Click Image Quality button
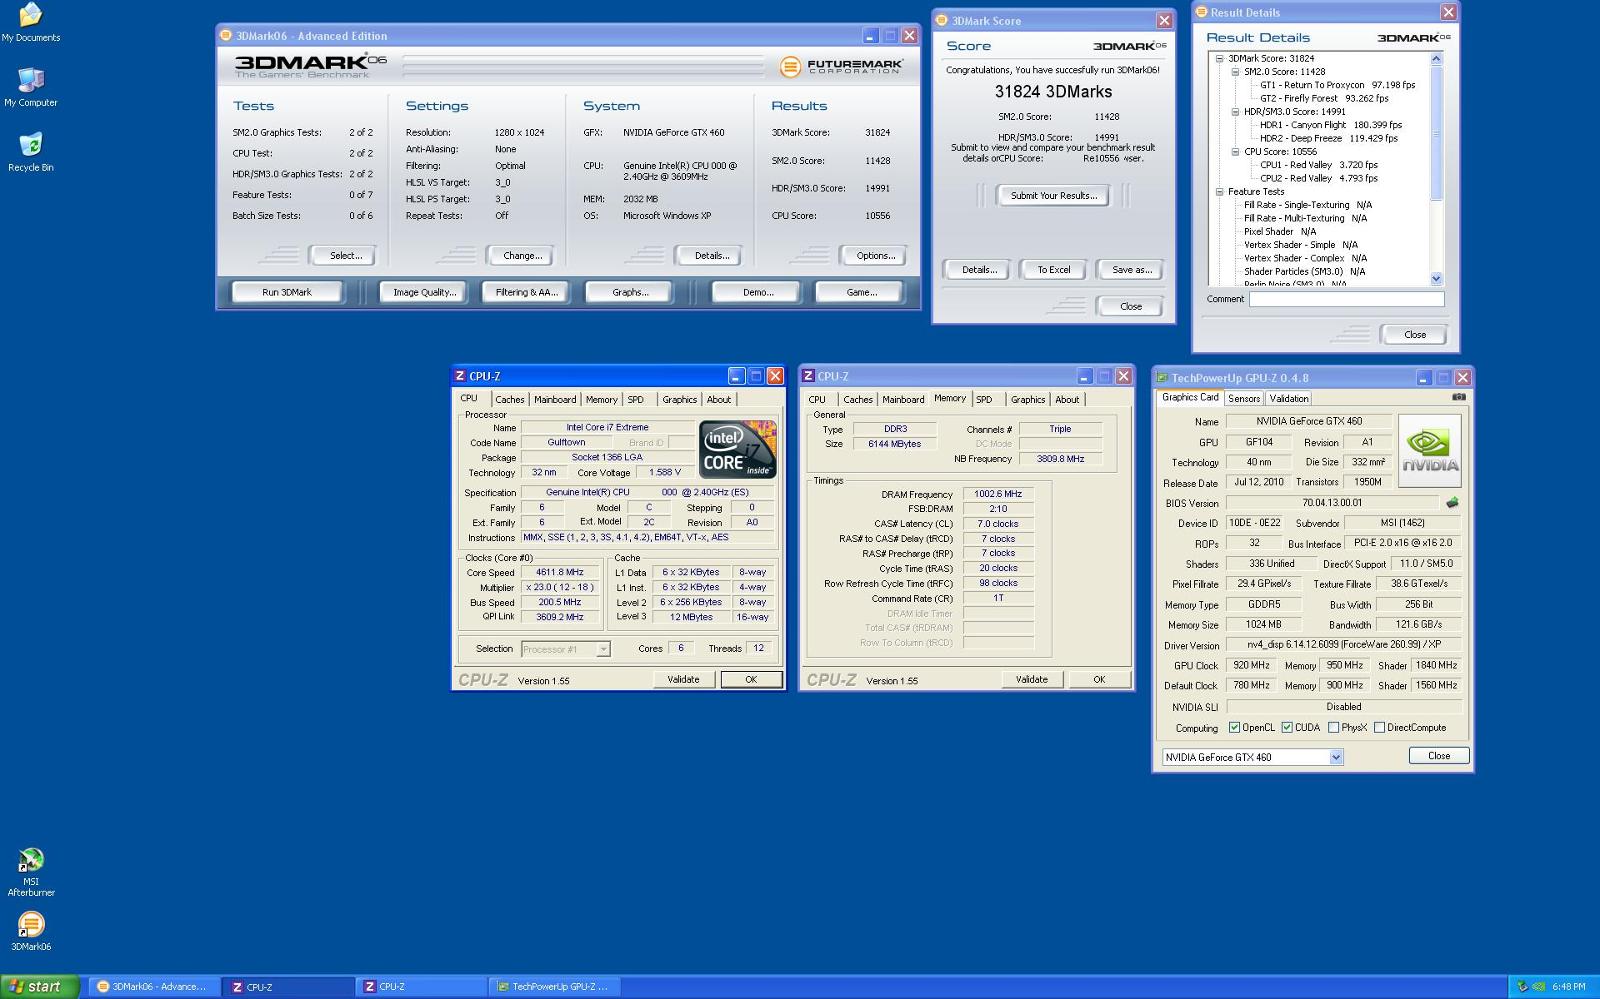Image resolution: width=1600 pixels, height=999 pixels. (424, 292)
